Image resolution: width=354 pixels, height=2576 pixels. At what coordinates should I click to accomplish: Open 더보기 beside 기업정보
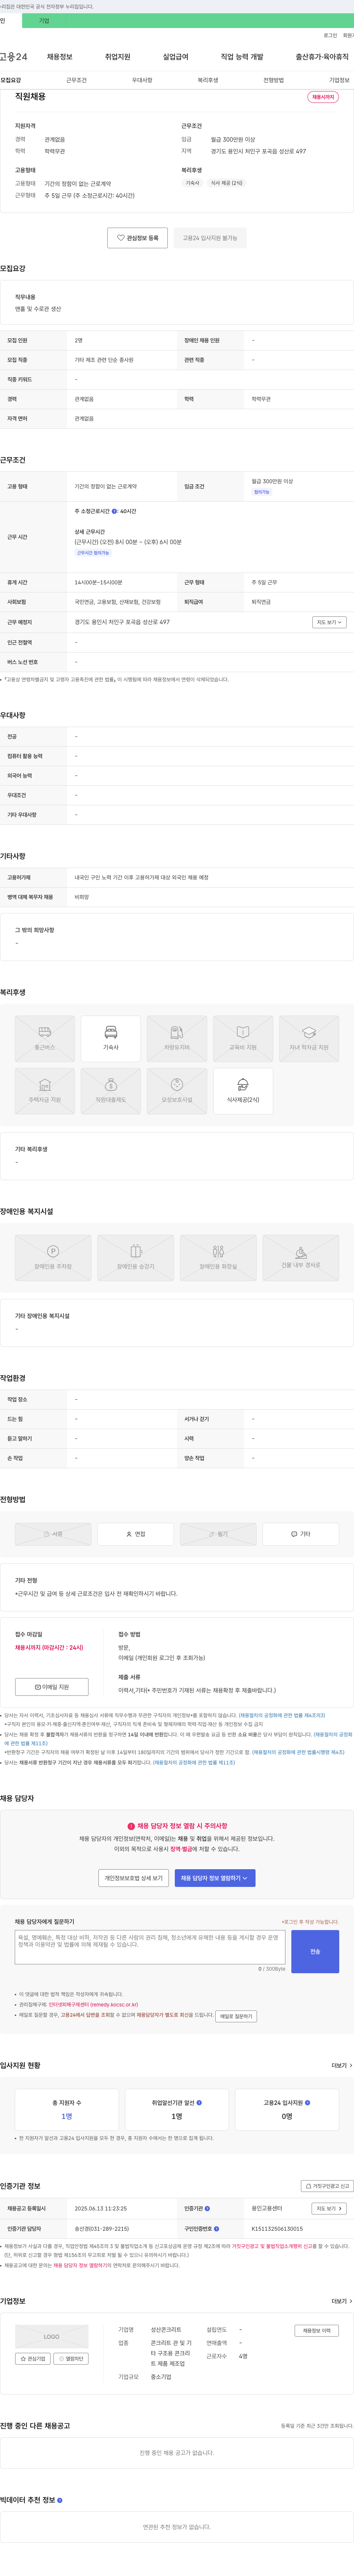click(342, 2301)
